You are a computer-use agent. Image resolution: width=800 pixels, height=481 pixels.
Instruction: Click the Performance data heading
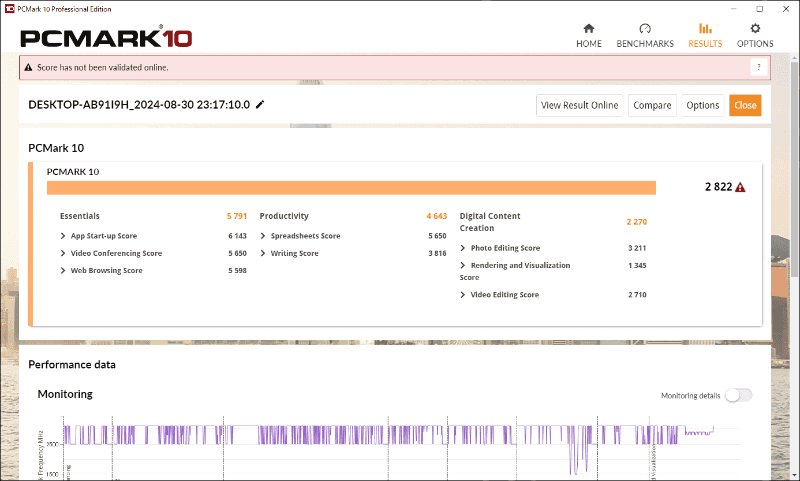click(x=72, y=365)
